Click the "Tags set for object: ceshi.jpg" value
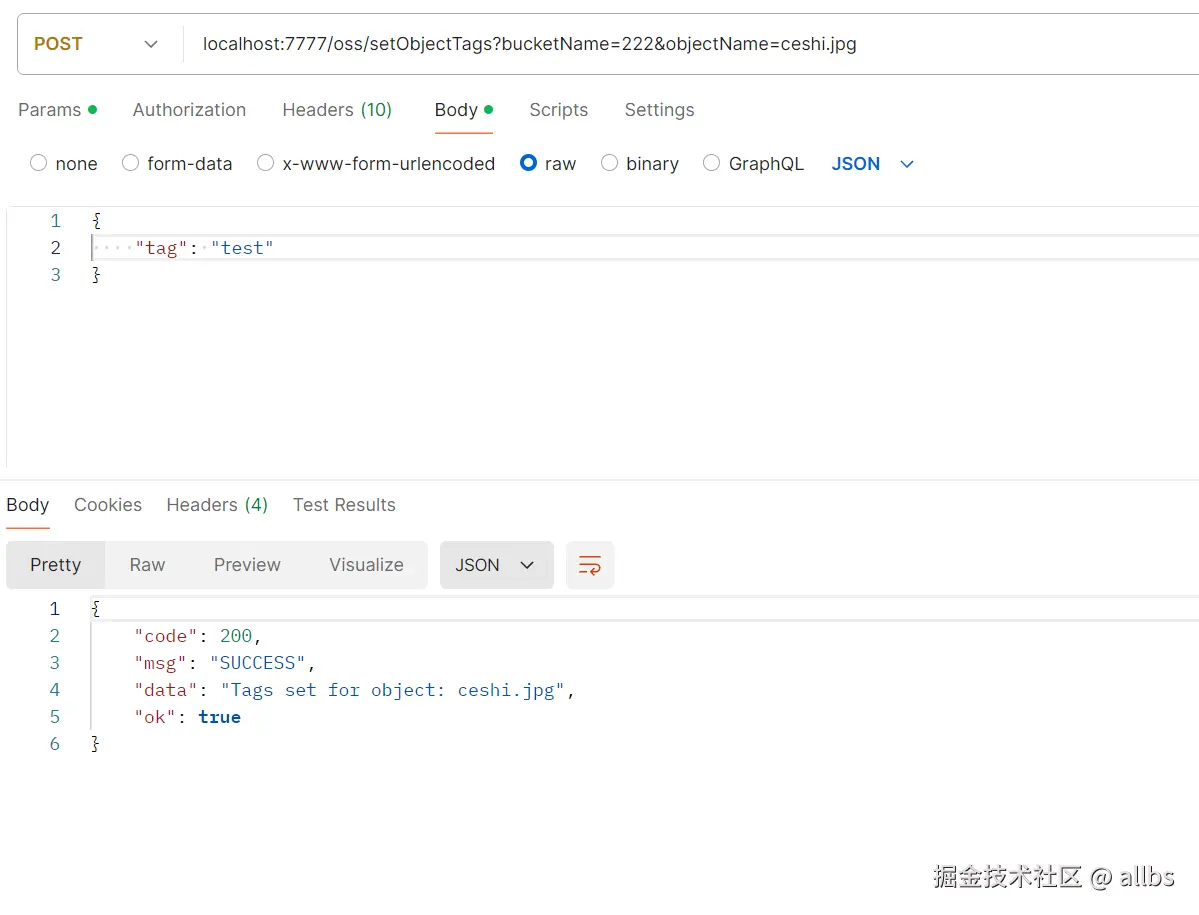Viewport: 1199px width, 915px height. (x=392, y=690)
